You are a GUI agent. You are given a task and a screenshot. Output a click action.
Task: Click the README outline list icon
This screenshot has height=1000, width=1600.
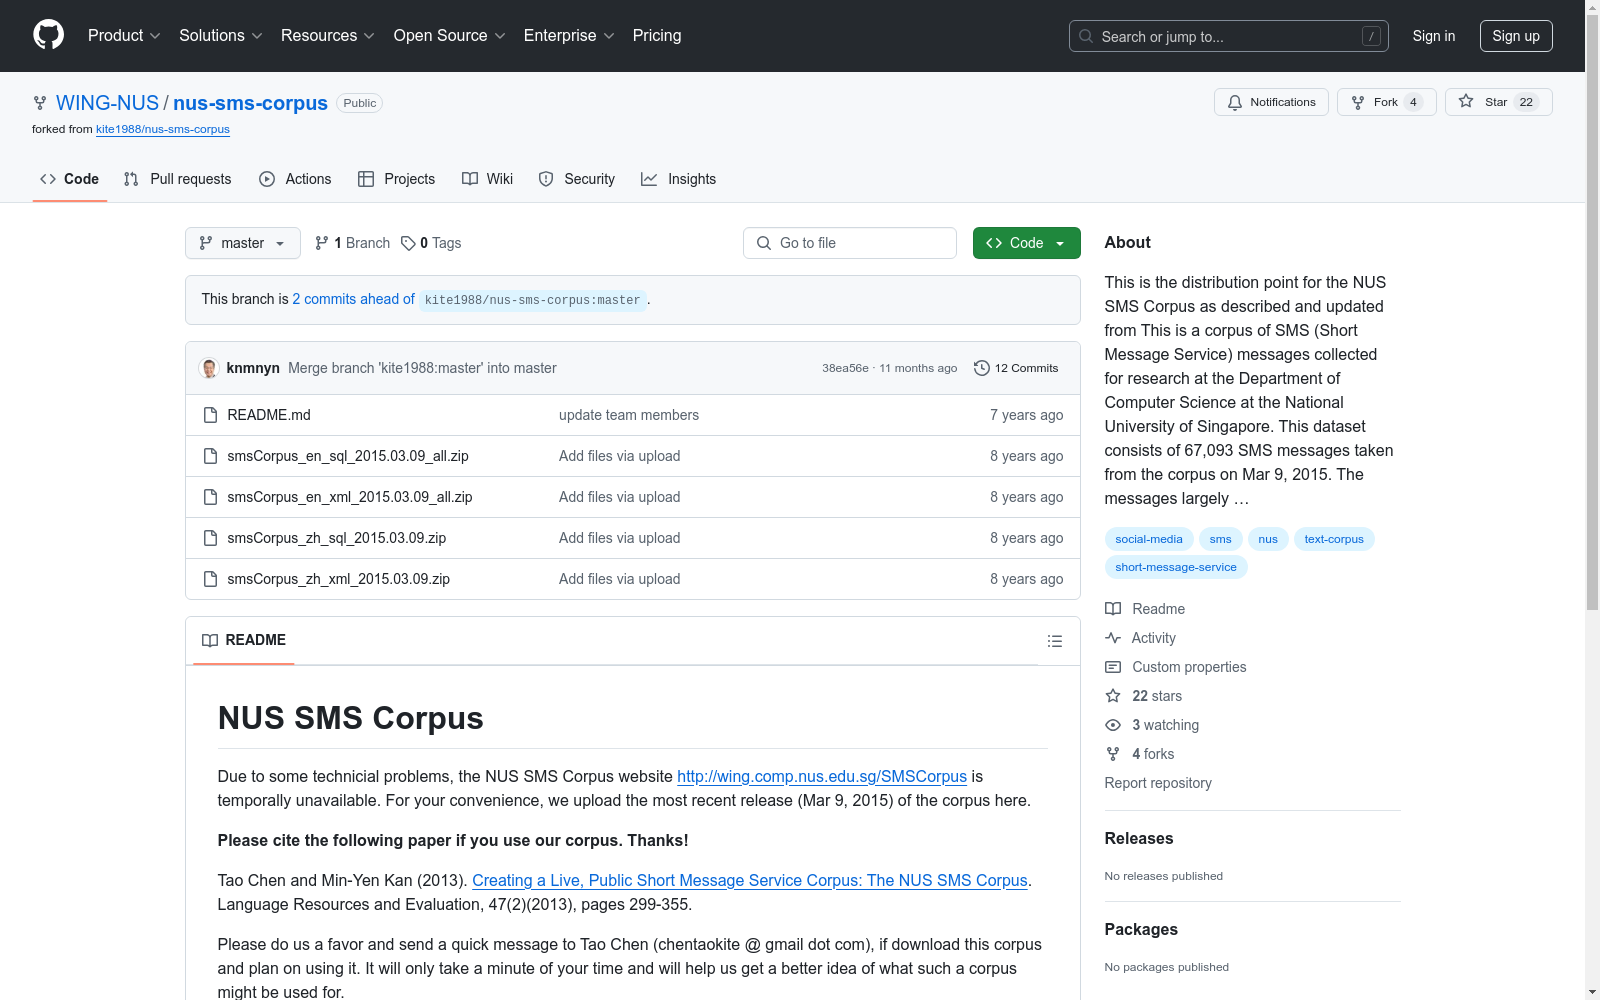[1054, 641]
